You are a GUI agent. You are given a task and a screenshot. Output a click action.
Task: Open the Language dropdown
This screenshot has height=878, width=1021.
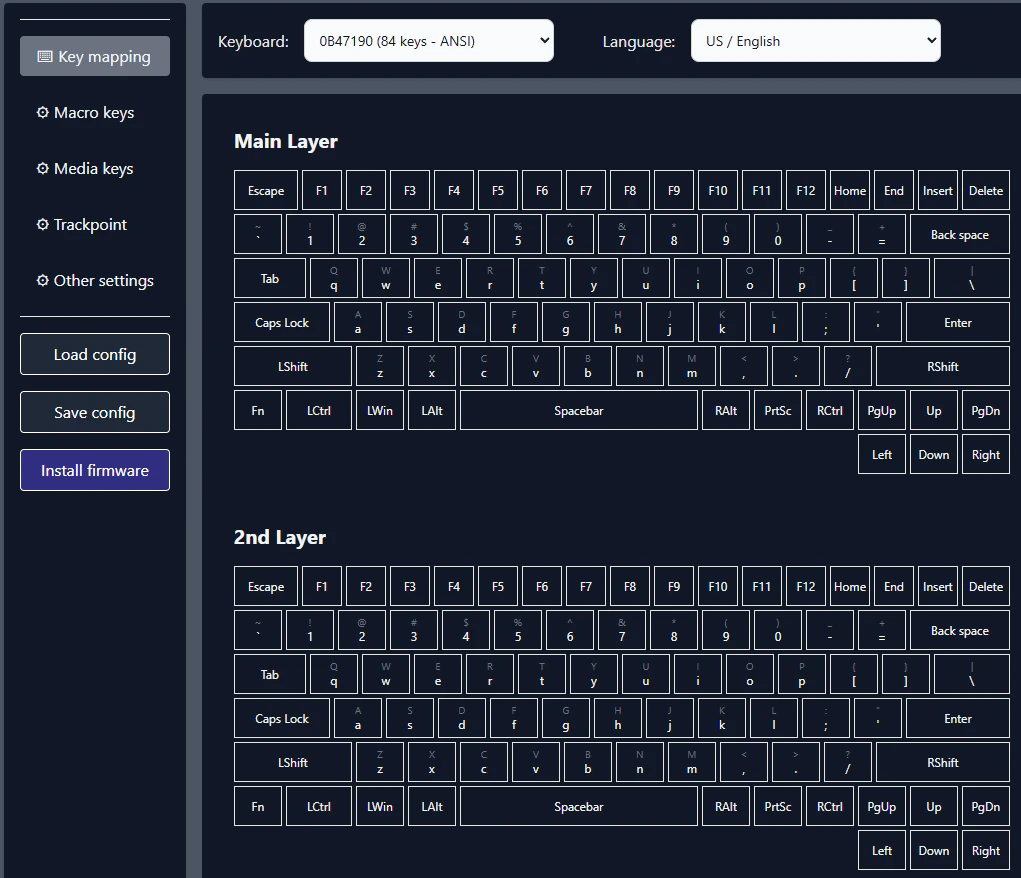(816, 41)
